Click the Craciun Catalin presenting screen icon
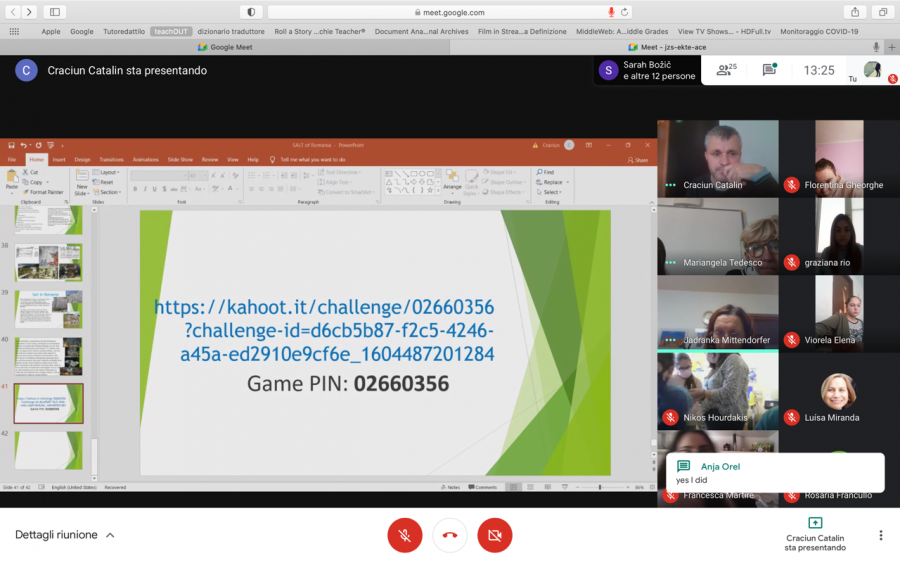900x563 pixels. [815, 523]
